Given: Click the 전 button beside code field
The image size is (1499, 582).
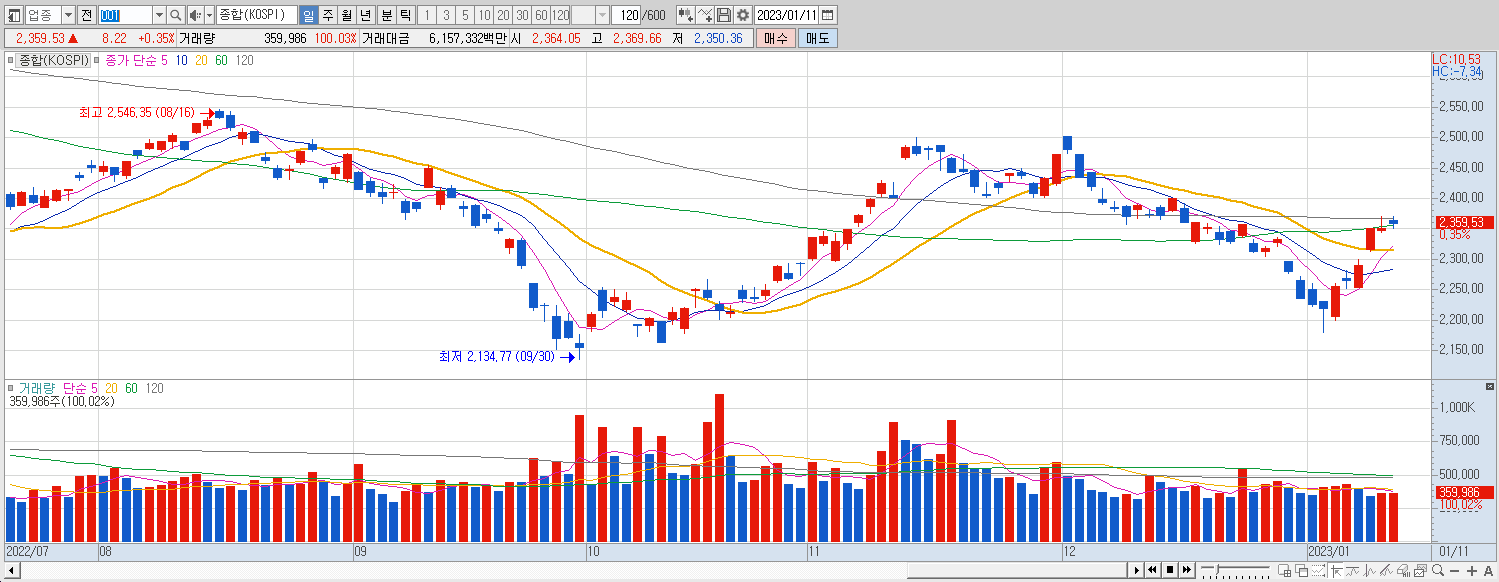Looking at the screenshot, I should pos(86,15).
